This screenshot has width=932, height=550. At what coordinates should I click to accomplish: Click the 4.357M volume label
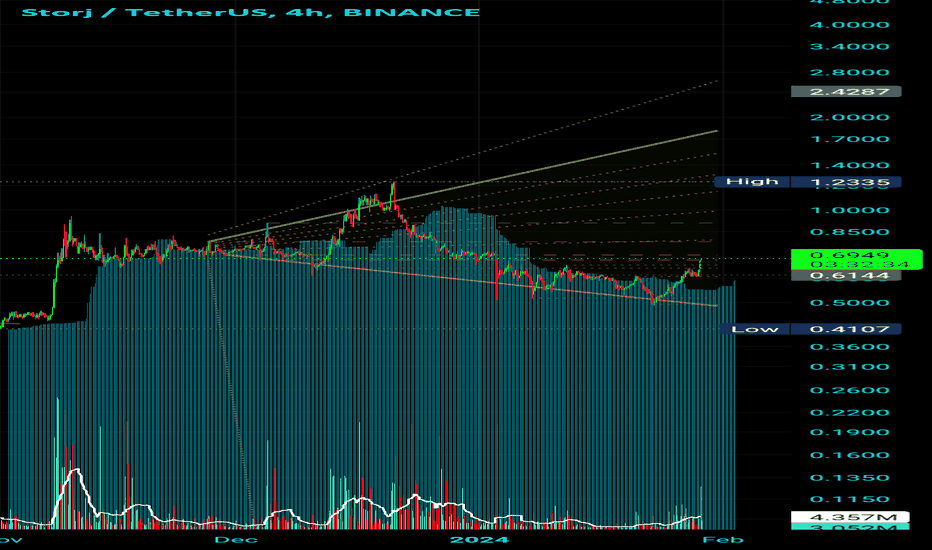pos(850,517)
